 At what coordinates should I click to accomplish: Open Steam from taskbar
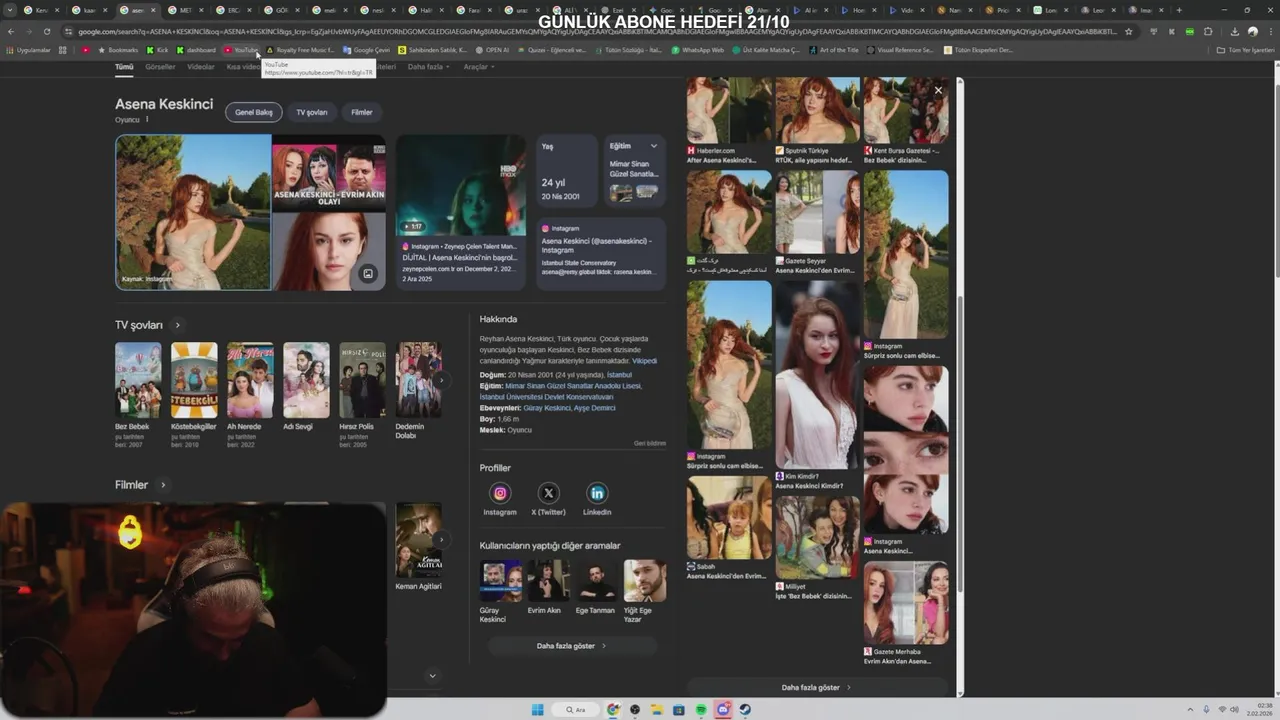pos(745,710)
